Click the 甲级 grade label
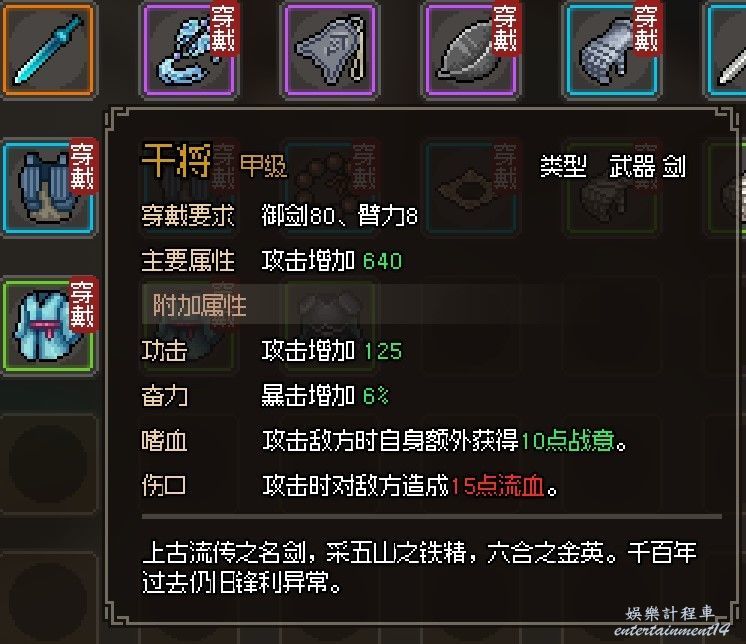This screenshot has width=746, height=644. pyautogui.click(x=264, y=166)
